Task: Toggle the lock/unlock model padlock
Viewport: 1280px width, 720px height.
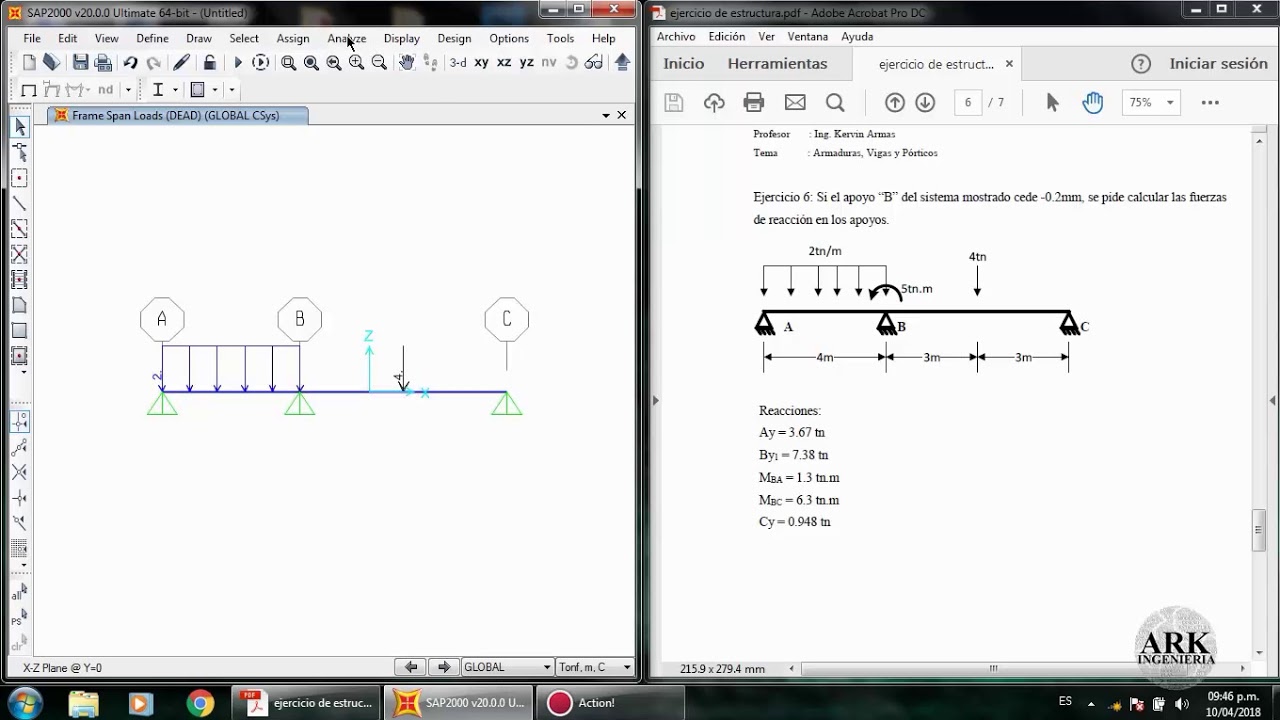Action: (210, 62)
